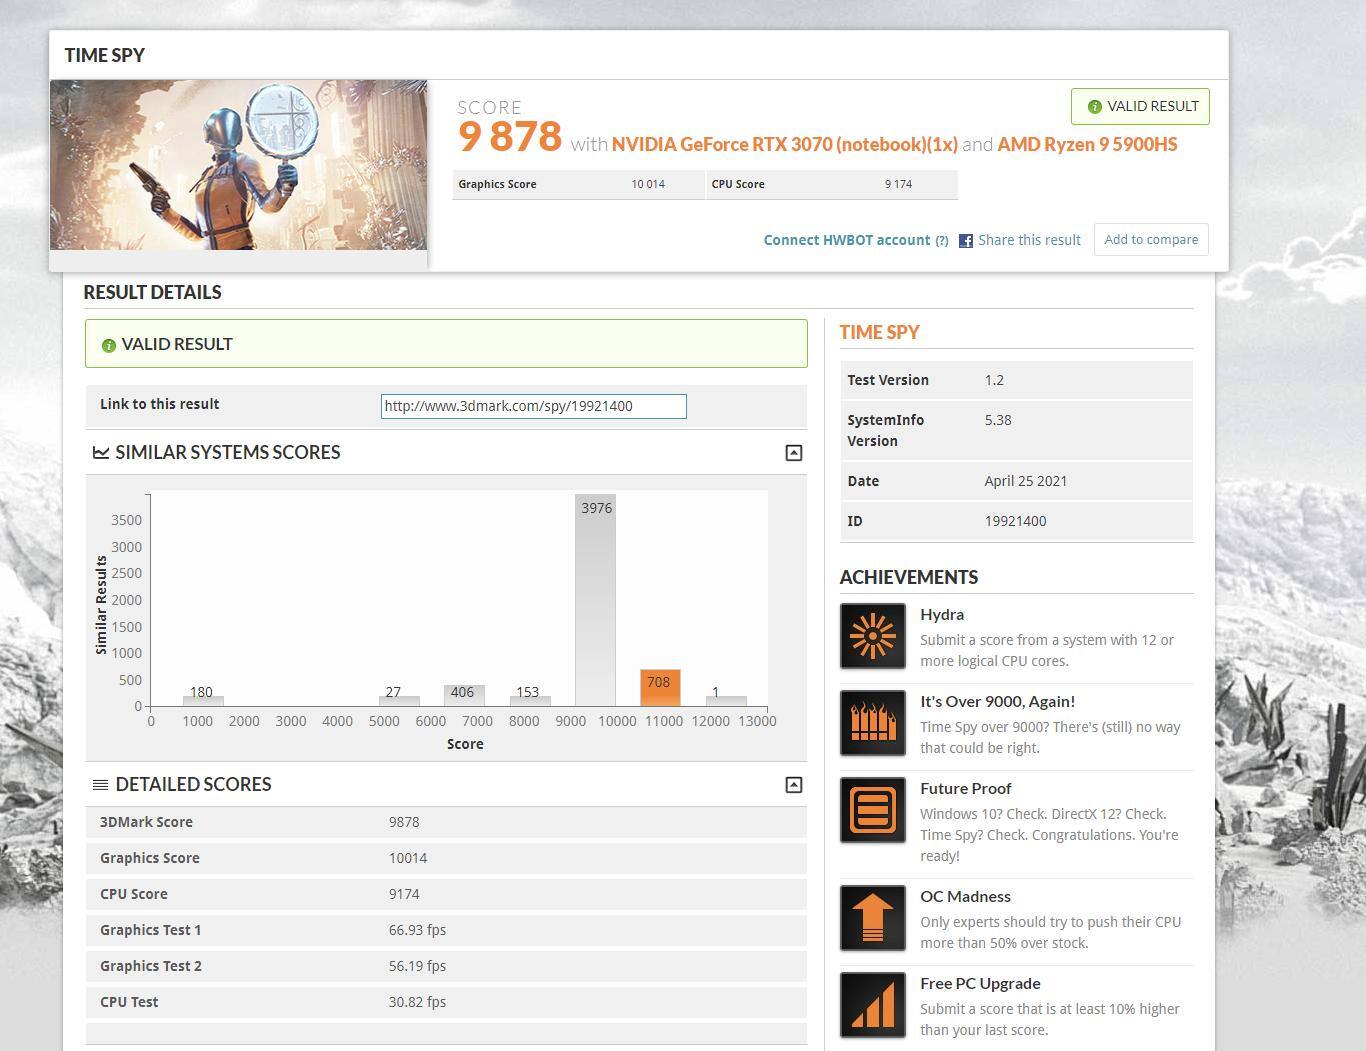Open the NVIDIA GeForce RTX 3070 link
The height and width of the screenshot is (1051, 1366).
click(784, 144)
